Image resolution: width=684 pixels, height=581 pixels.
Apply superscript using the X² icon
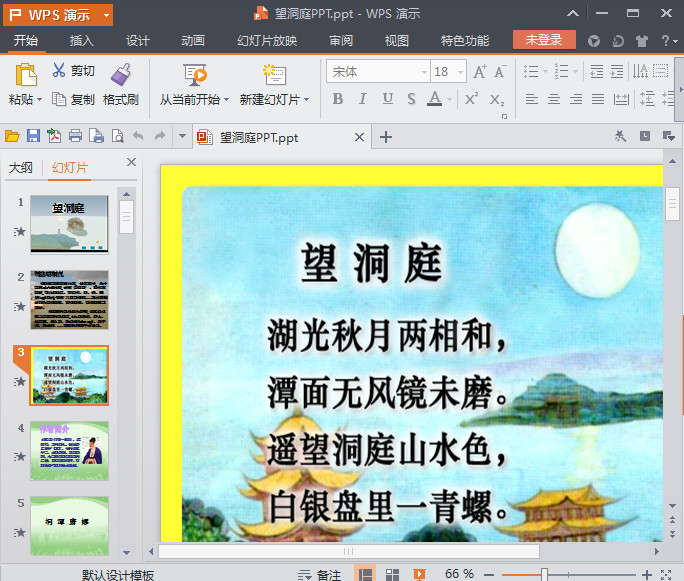point(472,99)
